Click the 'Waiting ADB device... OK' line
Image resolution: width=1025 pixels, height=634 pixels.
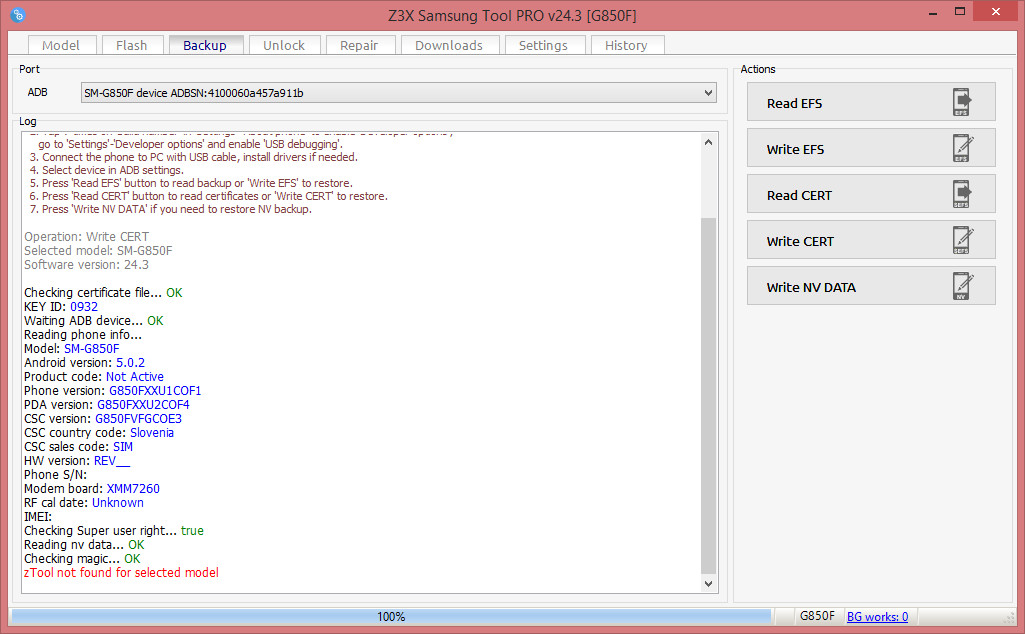point(94,321)
